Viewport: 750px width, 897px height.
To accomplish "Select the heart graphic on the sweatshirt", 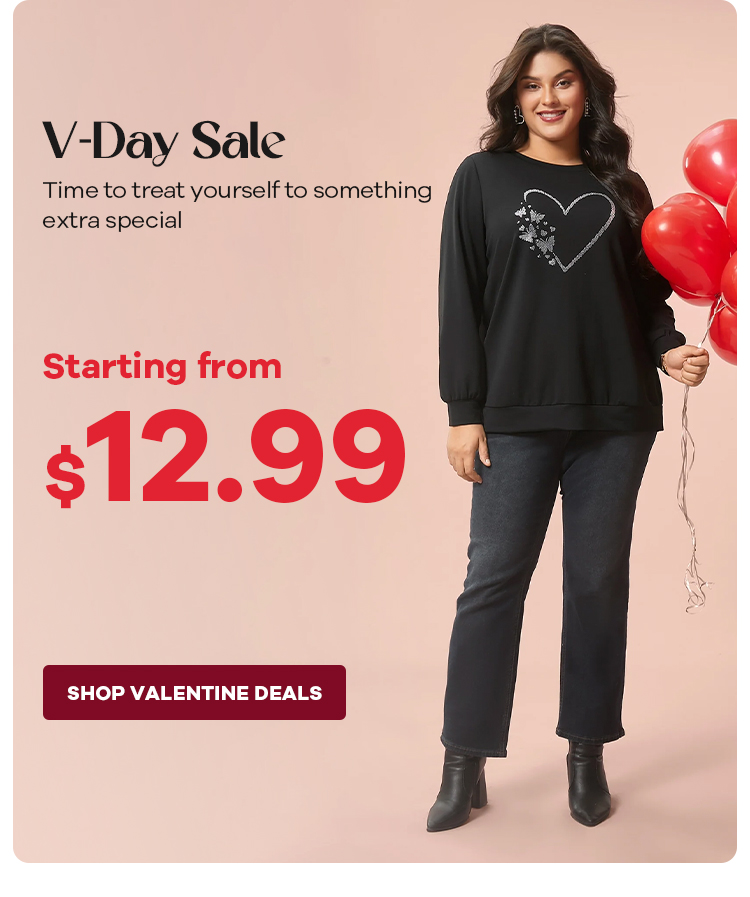I will tap(565, 229).
